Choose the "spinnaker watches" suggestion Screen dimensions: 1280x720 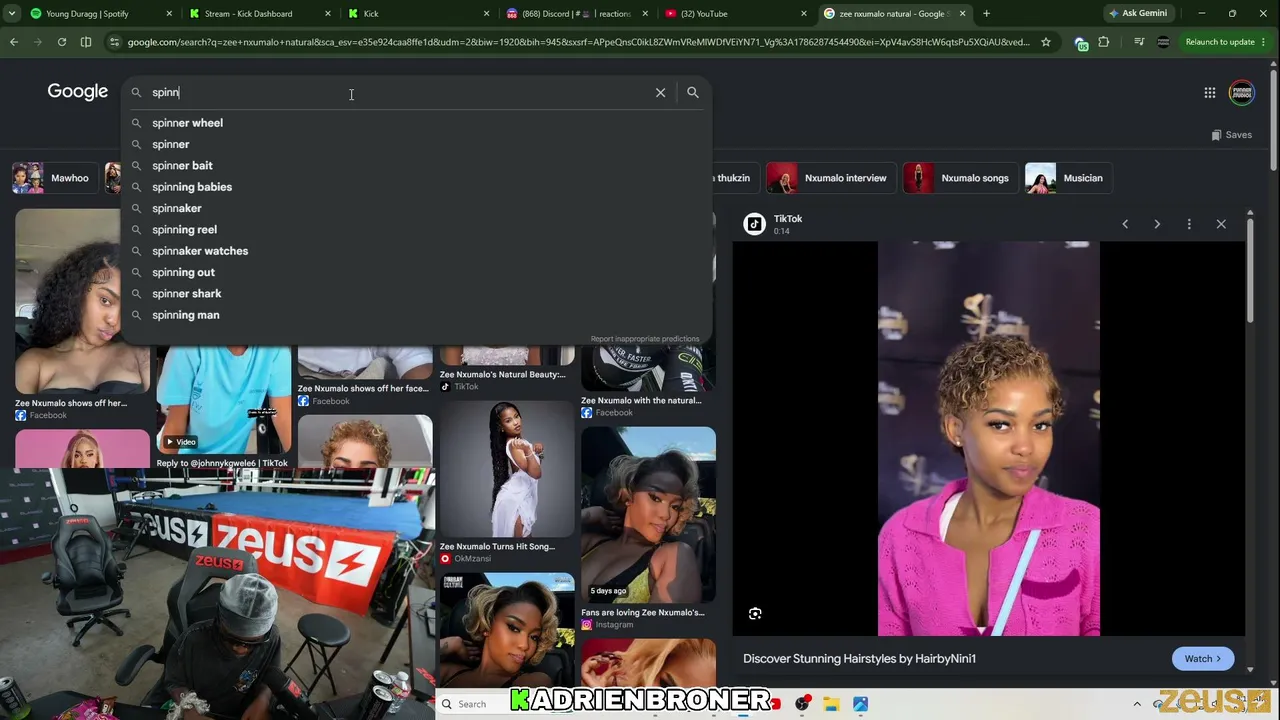coord(416,251)
